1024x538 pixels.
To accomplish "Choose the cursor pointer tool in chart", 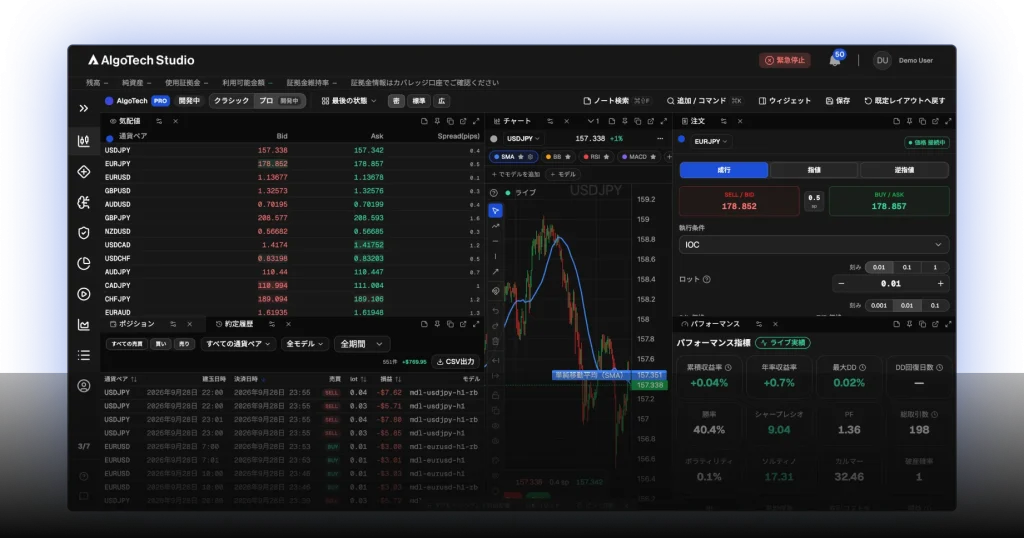I will point(496,210).
